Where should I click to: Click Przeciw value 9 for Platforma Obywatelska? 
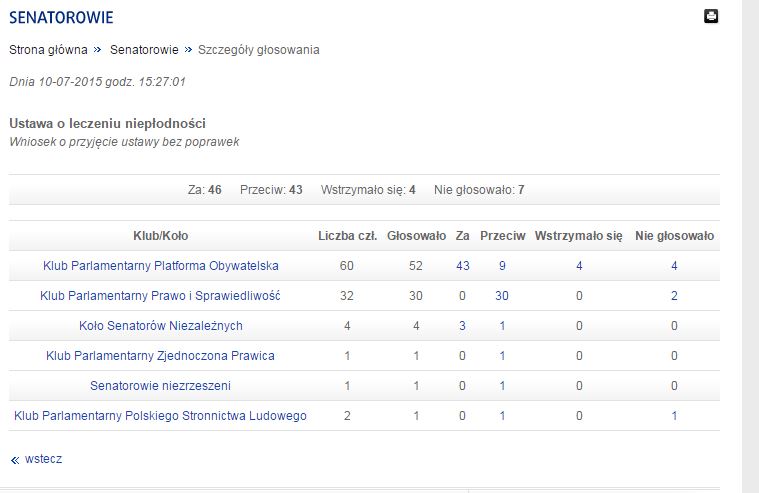coord(502,266)
